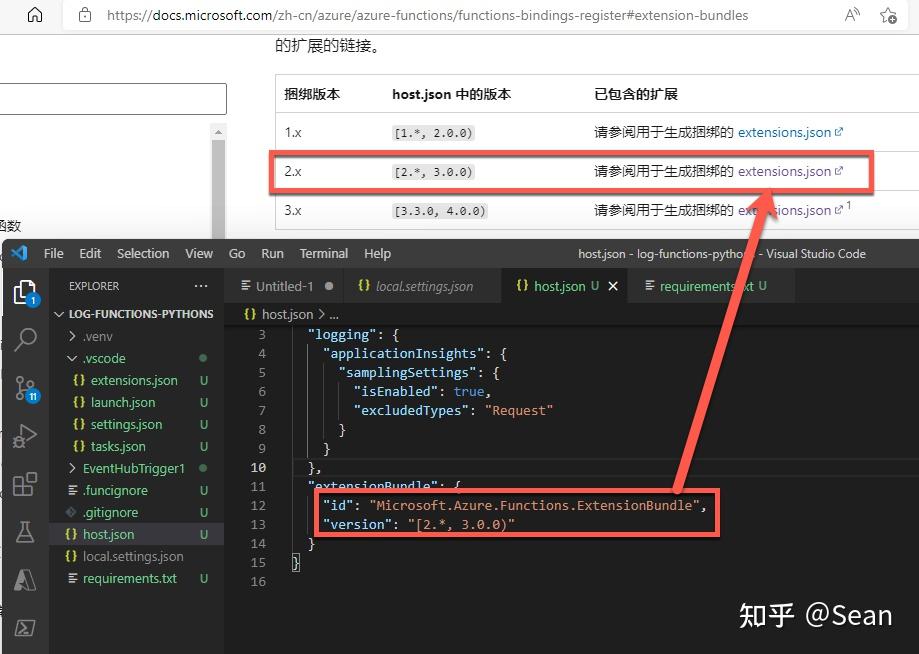Activate Read Aloud in the browser toolbar
The image size is (919, 654).
click(x=851, y=15)
